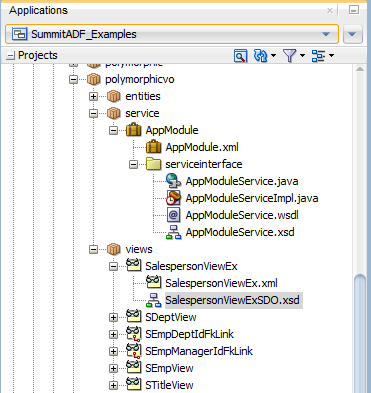
Task: Collapse the SalespersonViewEx node
Action: point(113,266)
